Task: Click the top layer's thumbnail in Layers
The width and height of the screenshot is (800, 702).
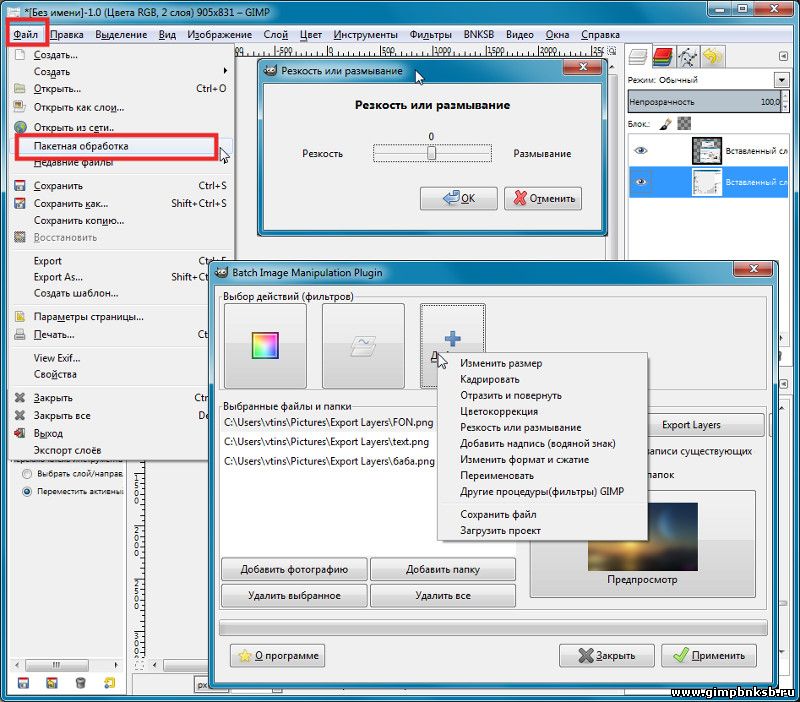Action: 707,151
